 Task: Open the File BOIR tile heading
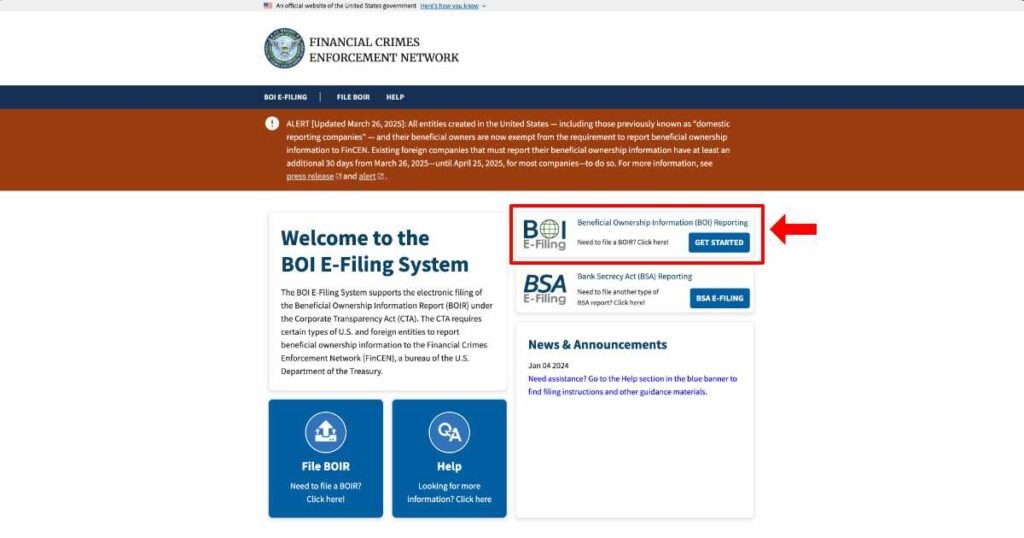(325, 466)
